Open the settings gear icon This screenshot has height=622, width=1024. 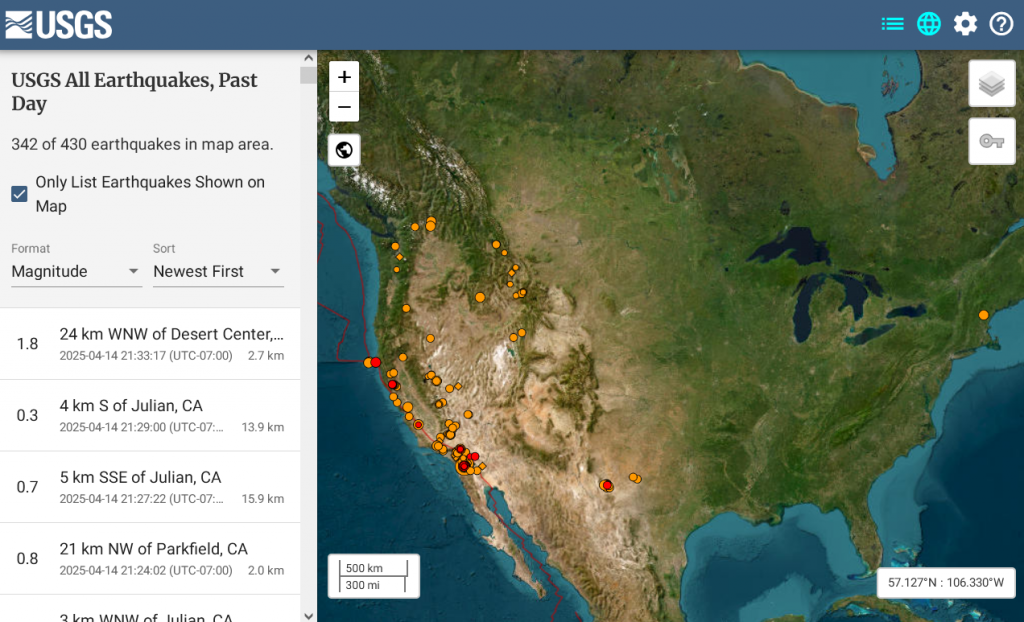[x=965, y=24]
